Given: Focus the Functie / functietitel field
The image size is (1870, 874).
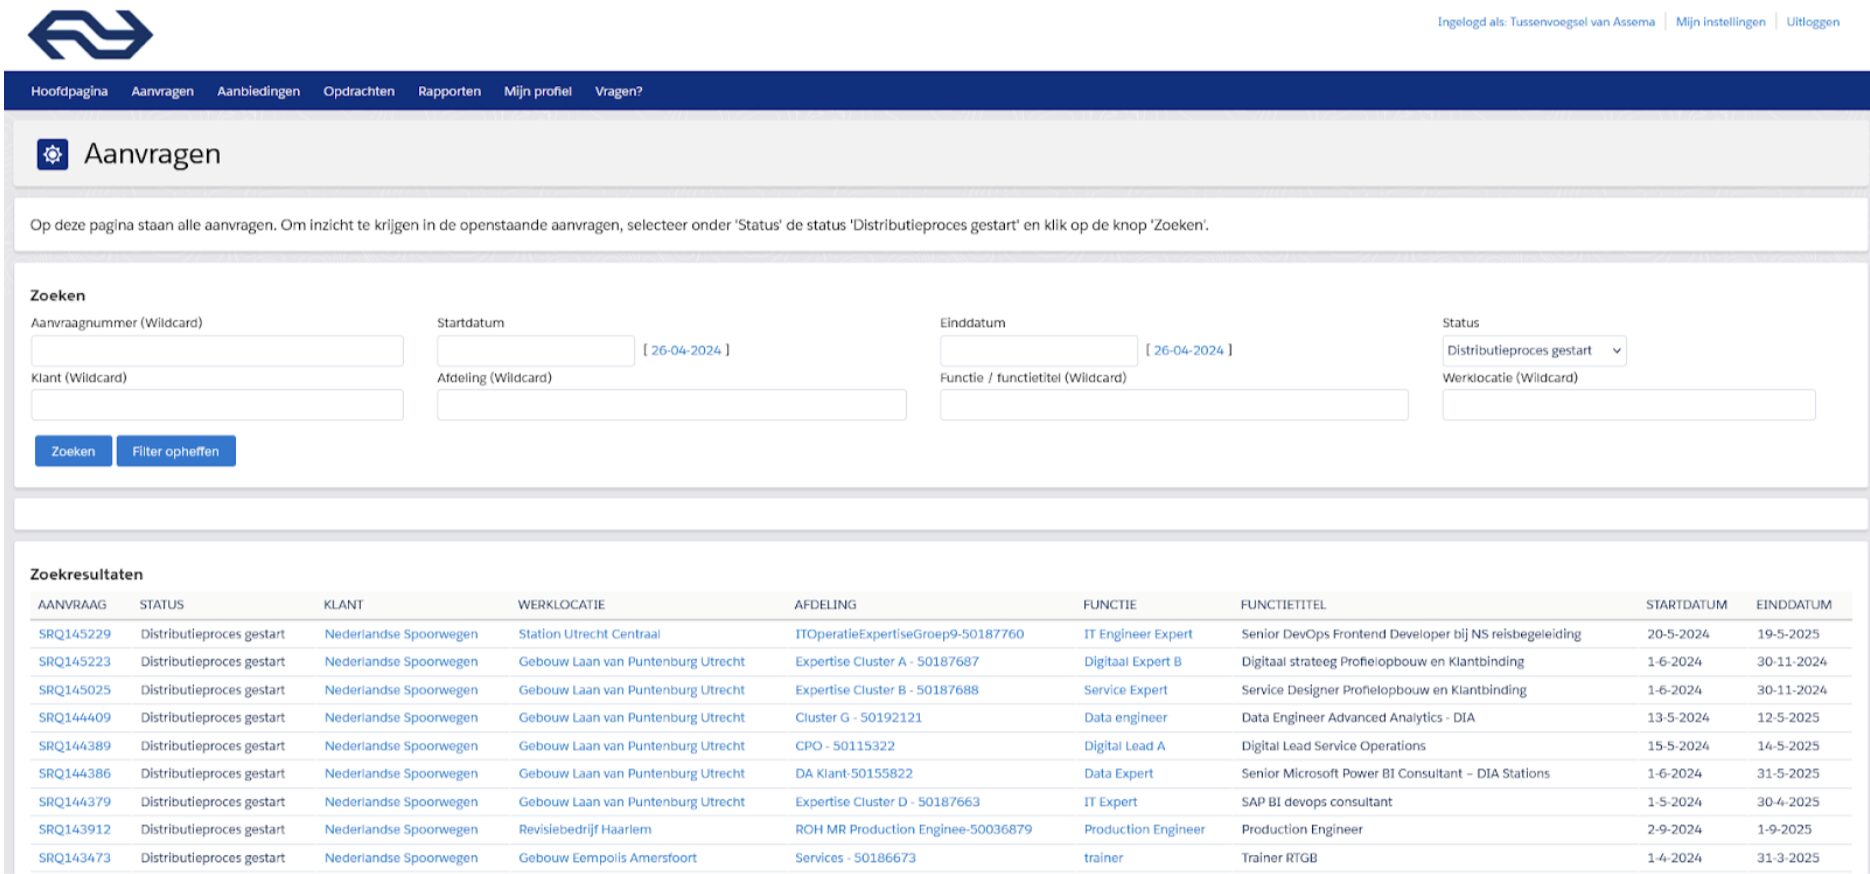Looking at the screenshot, I should (x=1174, y=405).
